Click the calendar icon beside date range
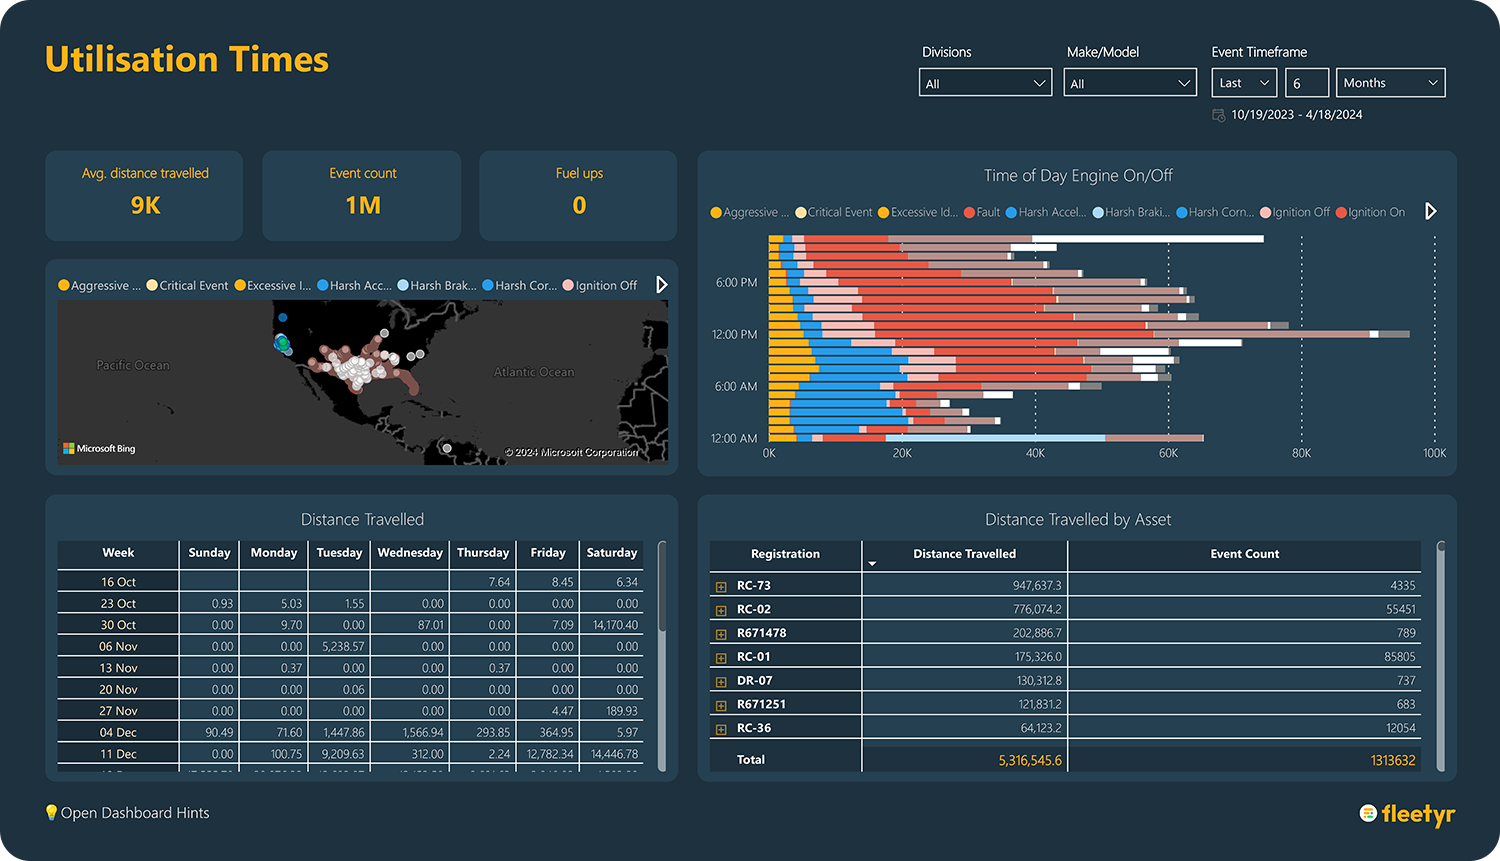This screenshot has width=1500, height=861. tap(1218, 115)
